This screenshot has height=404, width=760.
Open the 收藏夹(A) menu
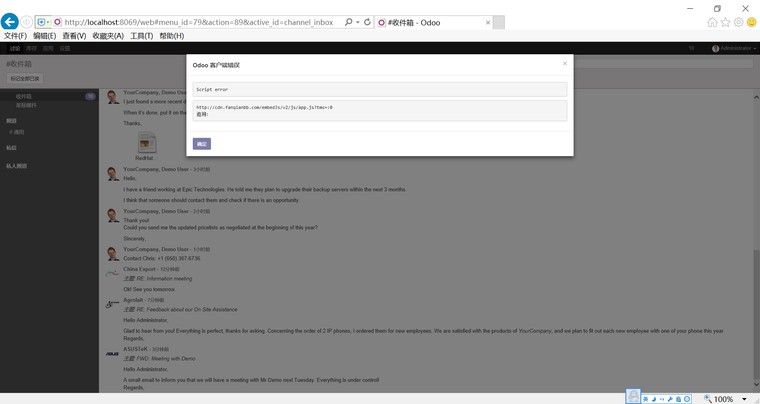coord(108,36)
